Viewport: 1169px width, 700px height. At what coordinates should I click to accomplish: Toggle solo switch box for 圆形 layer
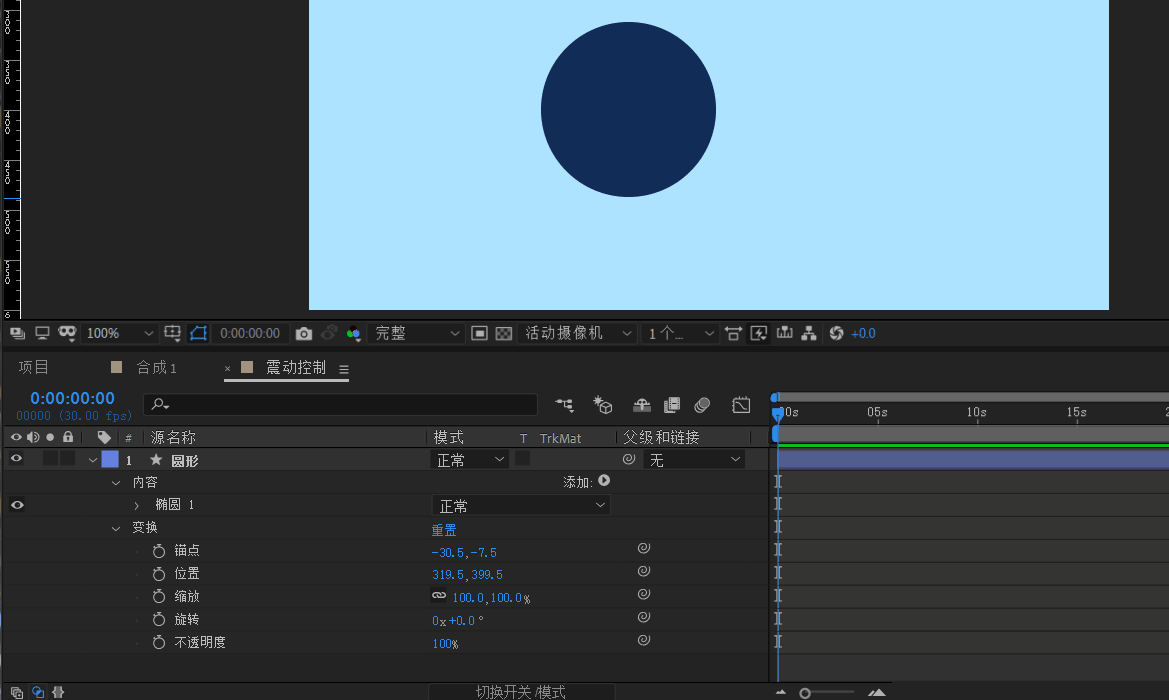click(x=50, y=458)
